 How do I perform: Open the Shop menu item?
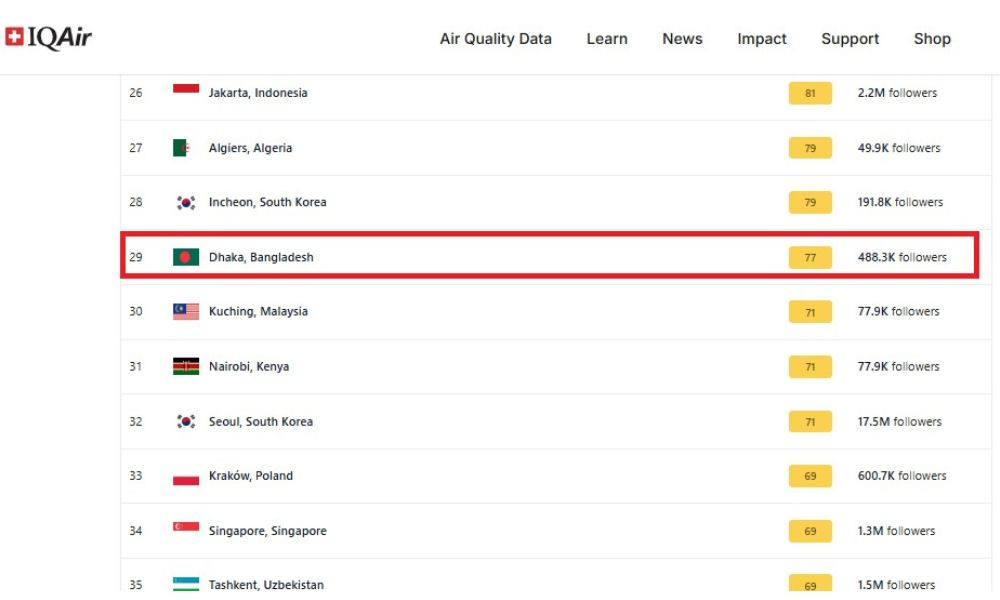click(x=932, y=39)
